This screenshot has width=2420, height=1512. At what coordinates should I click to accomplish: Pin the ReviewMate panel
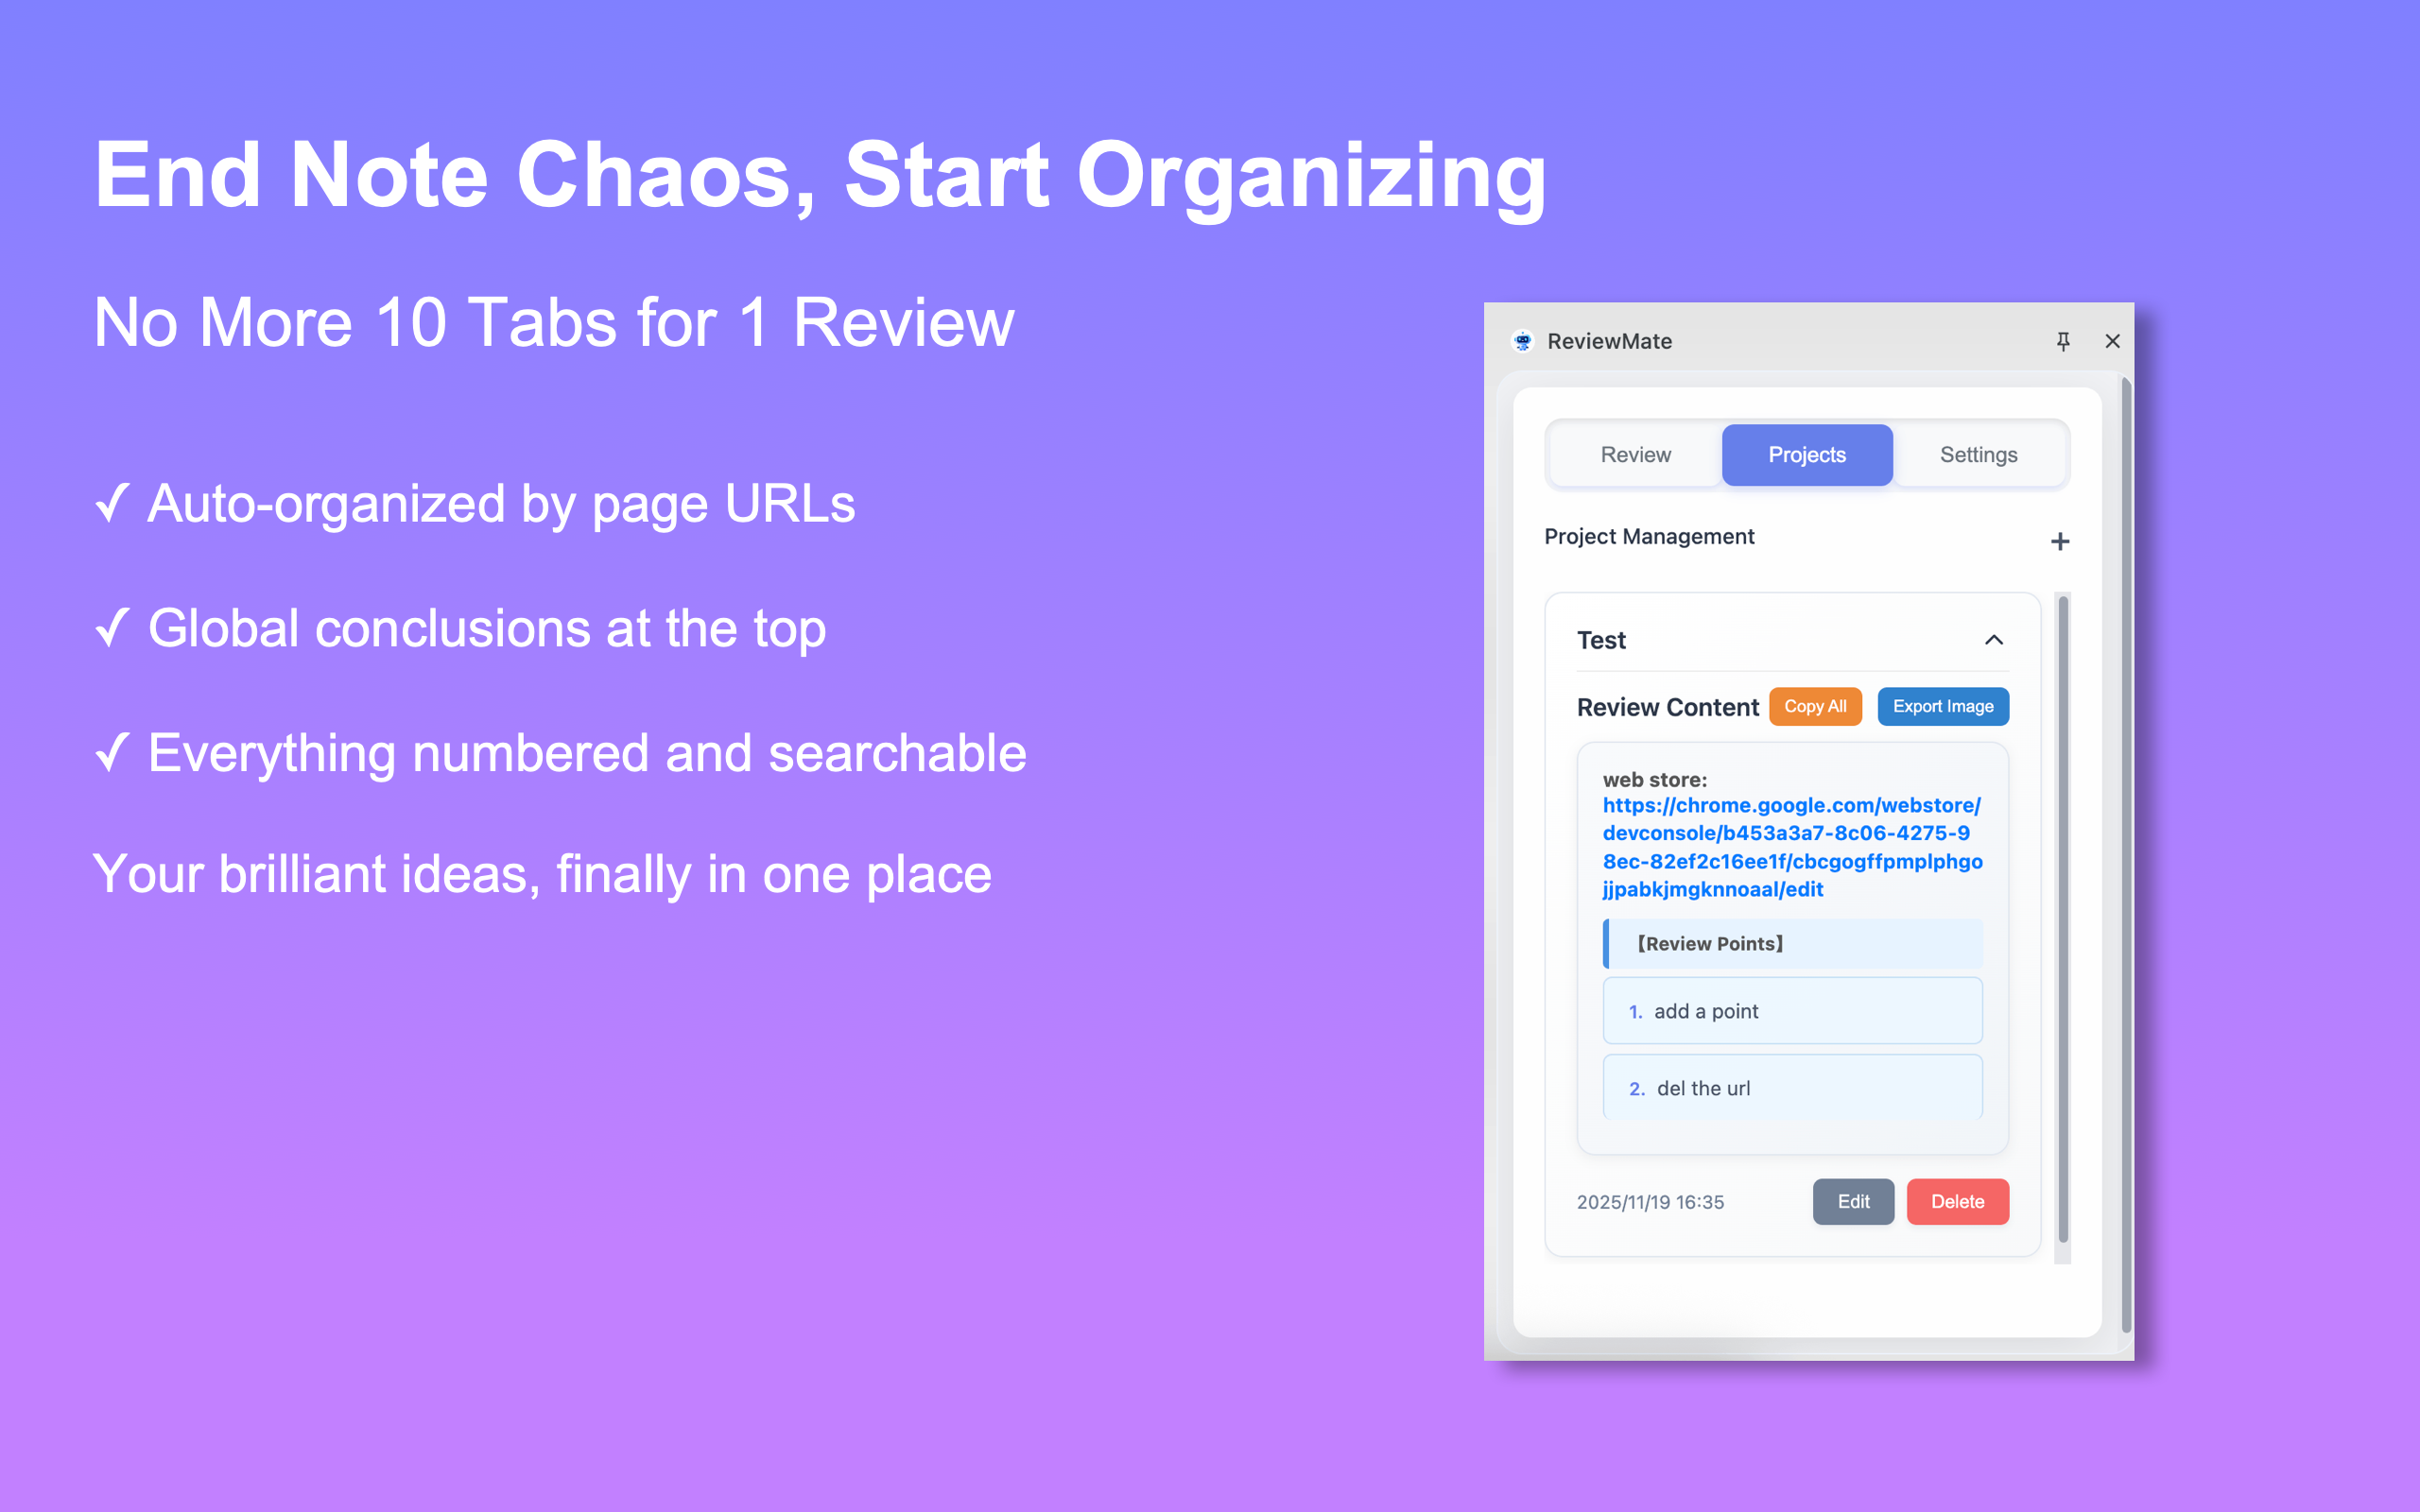pos(2063,341)
